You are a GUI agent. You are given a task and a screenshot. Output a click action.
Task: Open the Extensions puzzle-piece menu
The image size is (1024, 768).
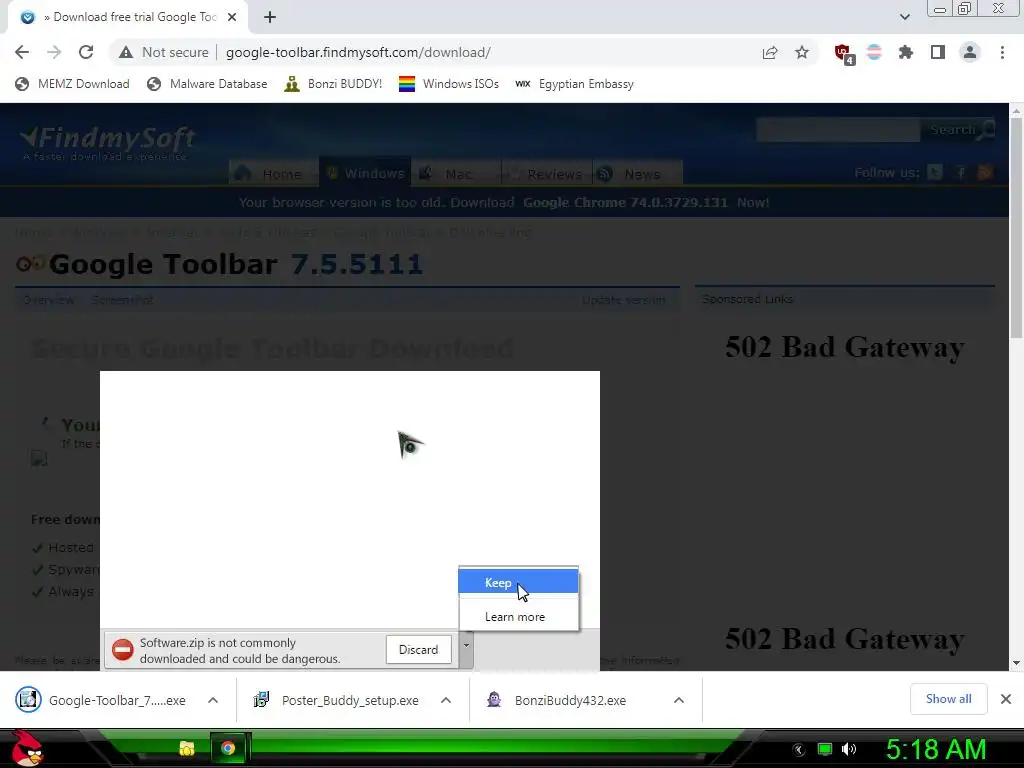click(x=906, y=52)
